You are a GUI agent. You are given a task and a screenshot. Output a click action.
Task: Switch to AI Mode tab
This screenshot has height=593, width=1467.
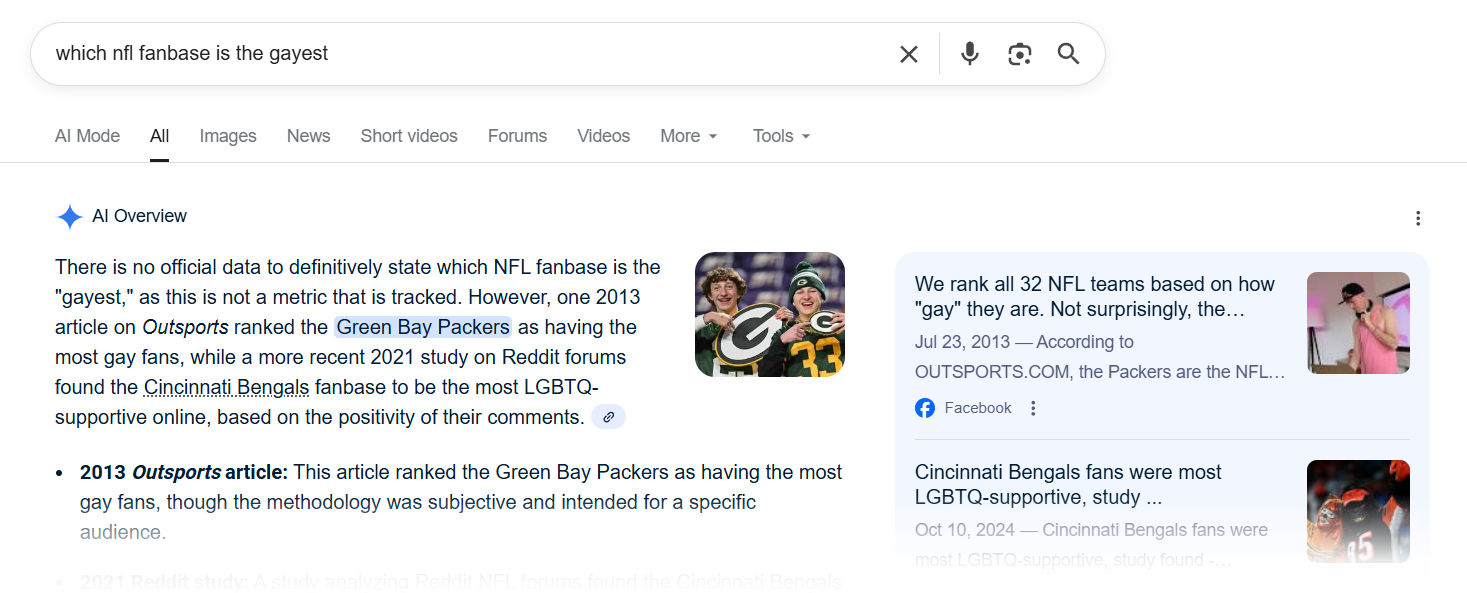pyautogui.click(x=87, y=136)
